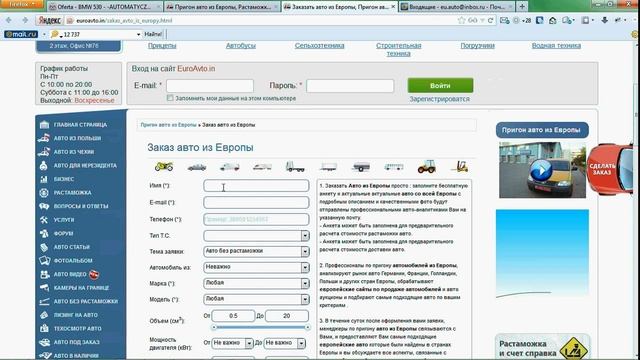This screenshot has width=640, height=360.
Task: Switch to Oferta - BMW 530 tab
Action: click(104, 7)
